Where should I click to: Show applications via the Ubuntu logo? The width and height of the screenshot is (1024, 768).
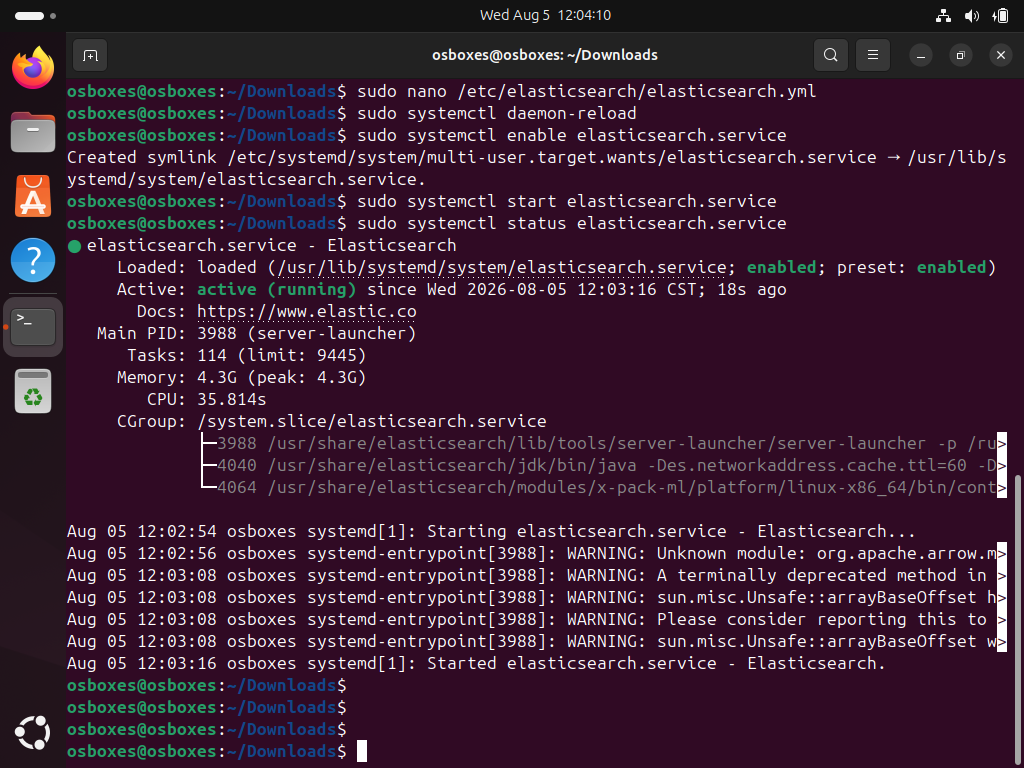33,733
